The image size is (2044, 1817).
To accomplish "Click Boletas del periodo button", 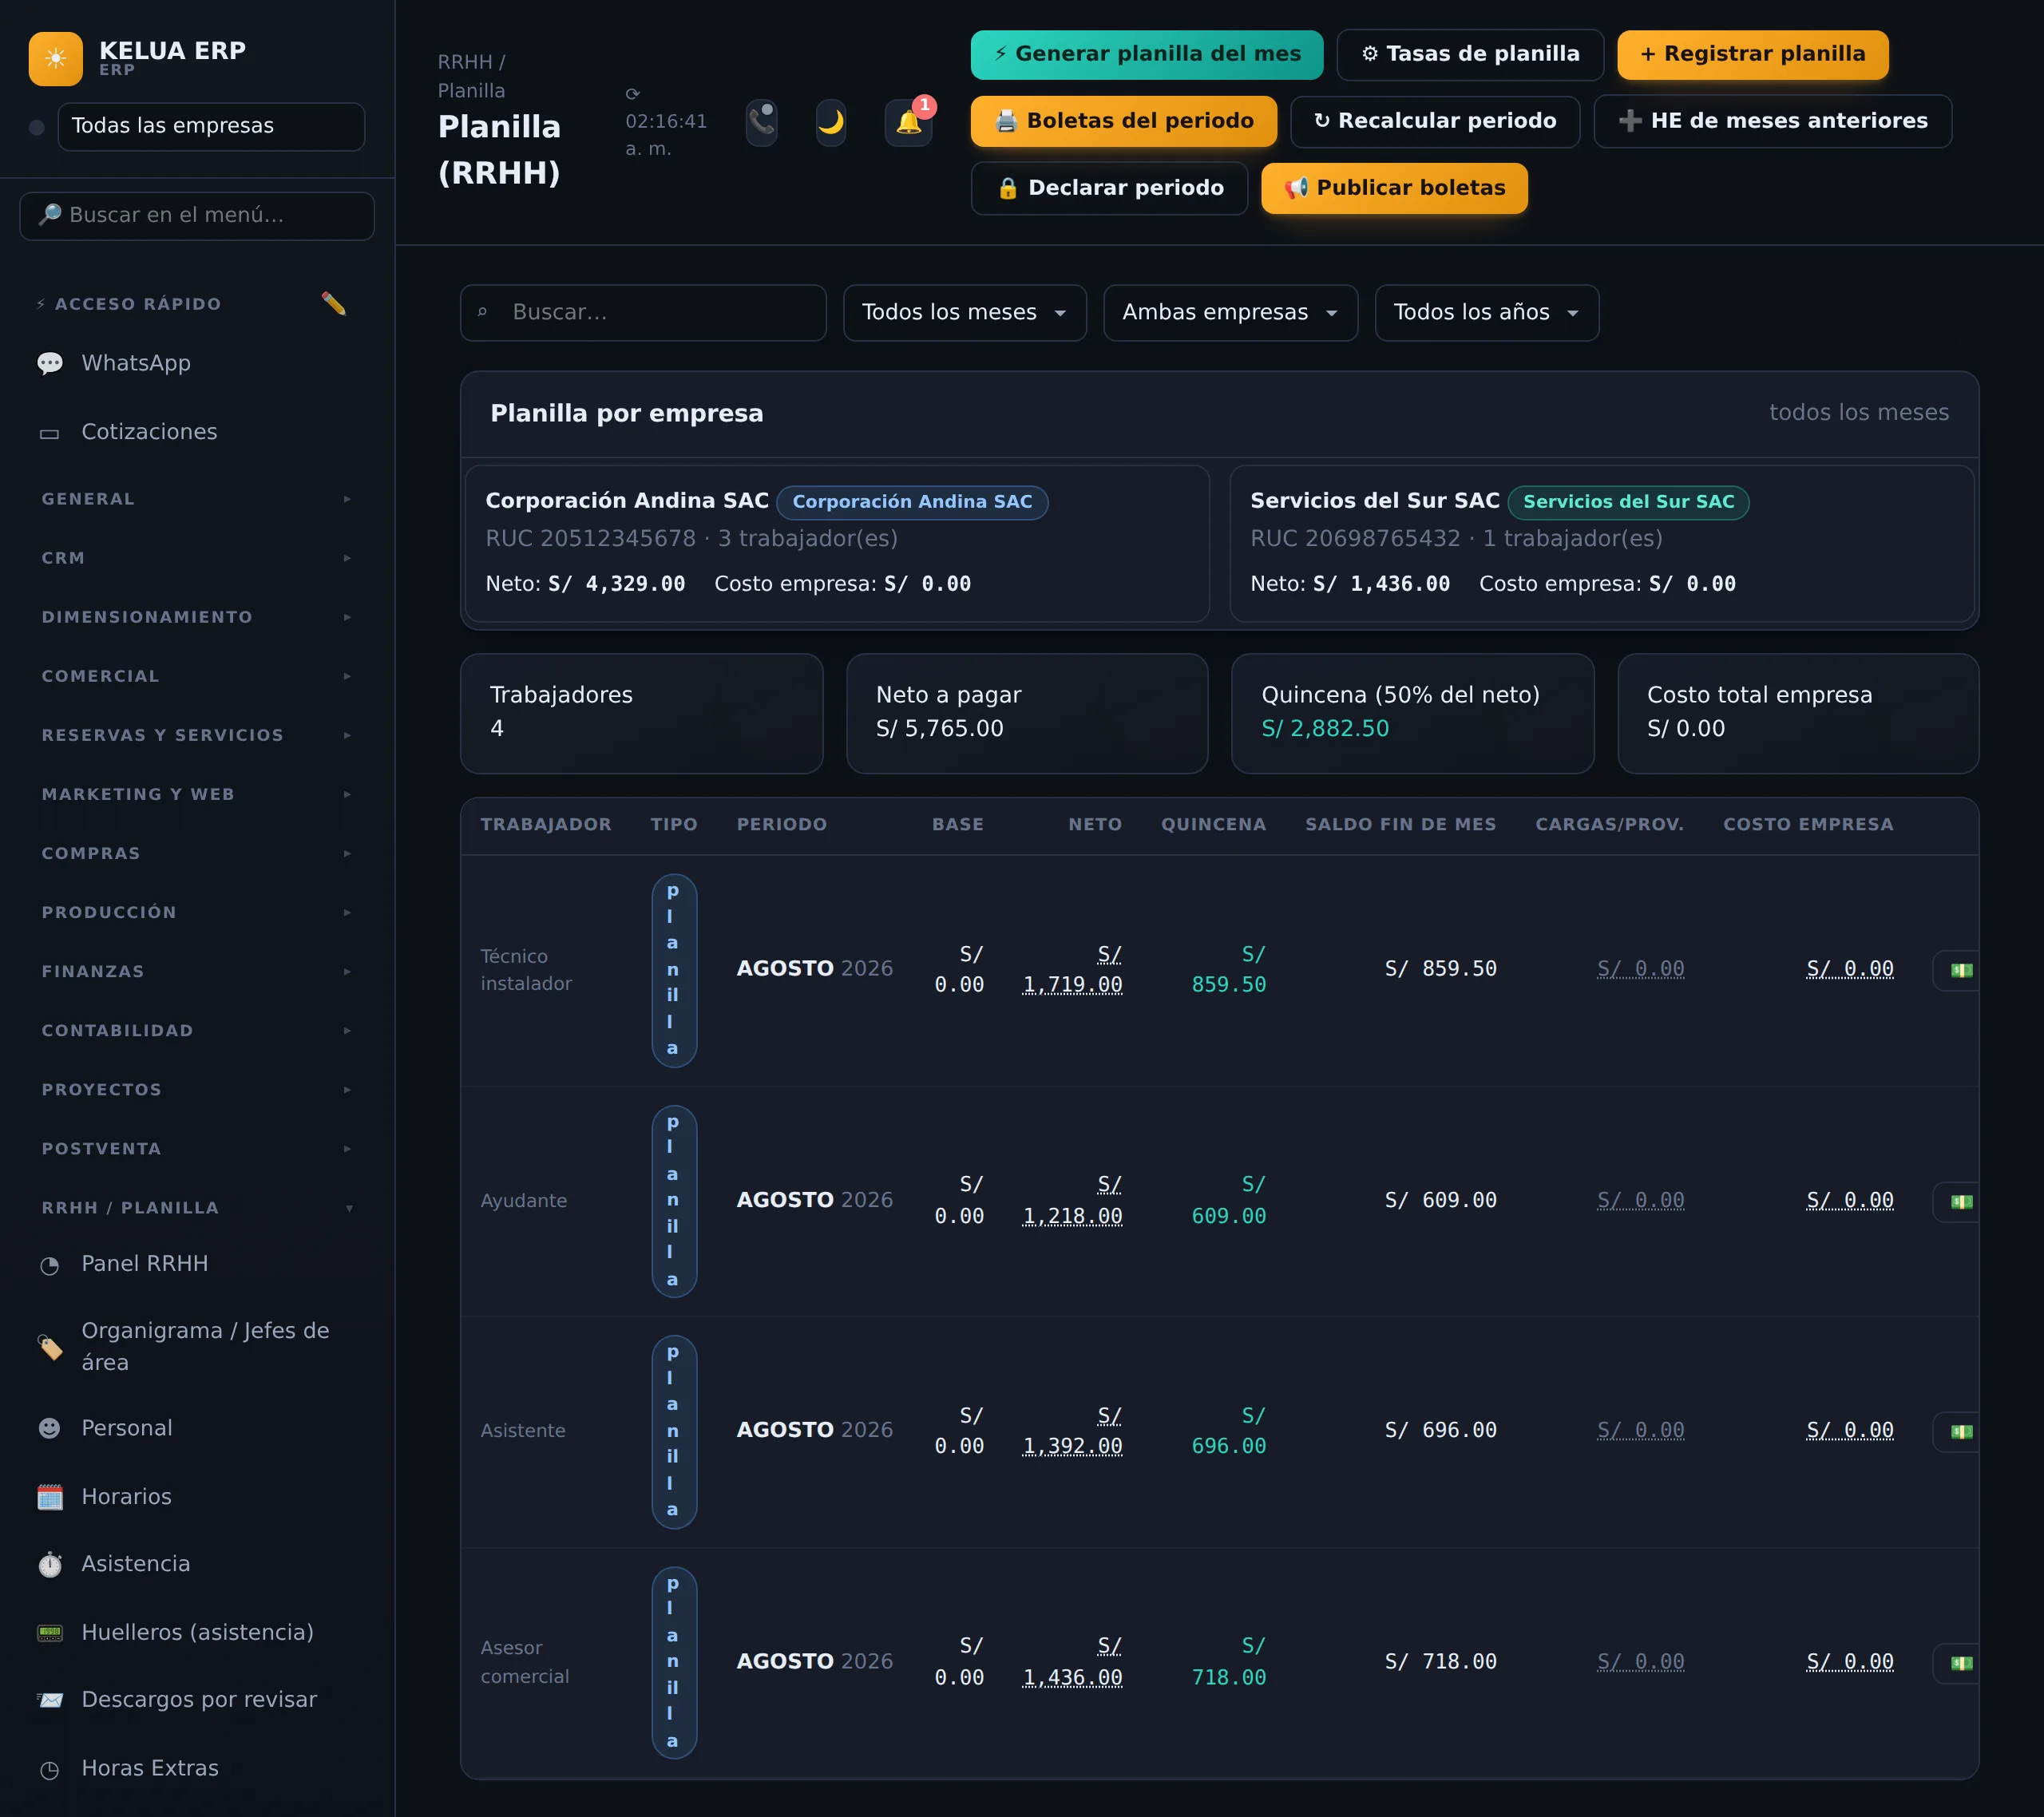I will pos(1124,121).
